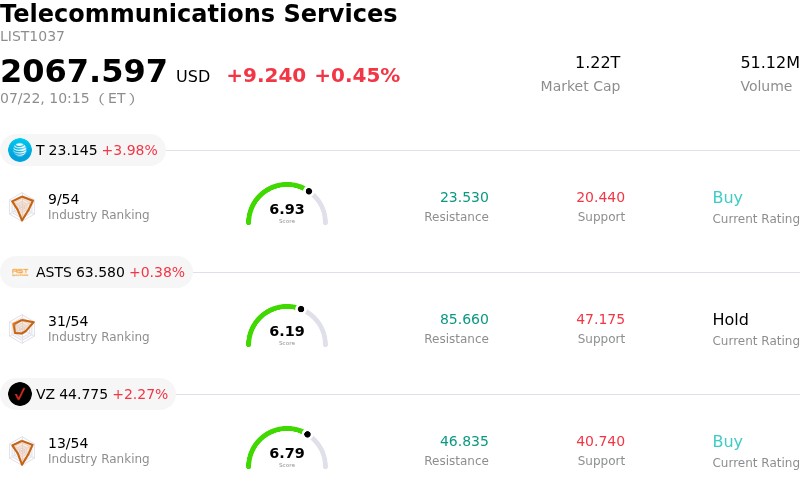
Task: Click the Buy rating for AT&T
Action: tap(727, 197)
